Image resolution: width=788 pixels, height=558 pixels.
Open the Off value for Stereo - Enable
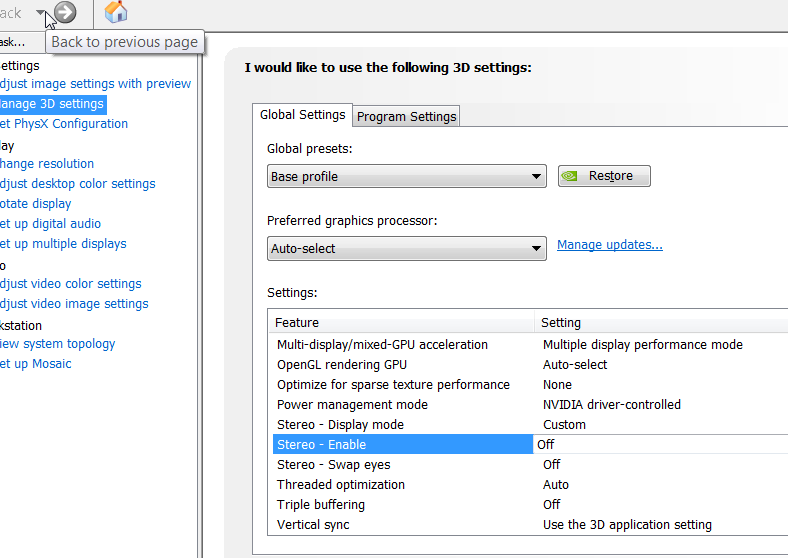660,444
